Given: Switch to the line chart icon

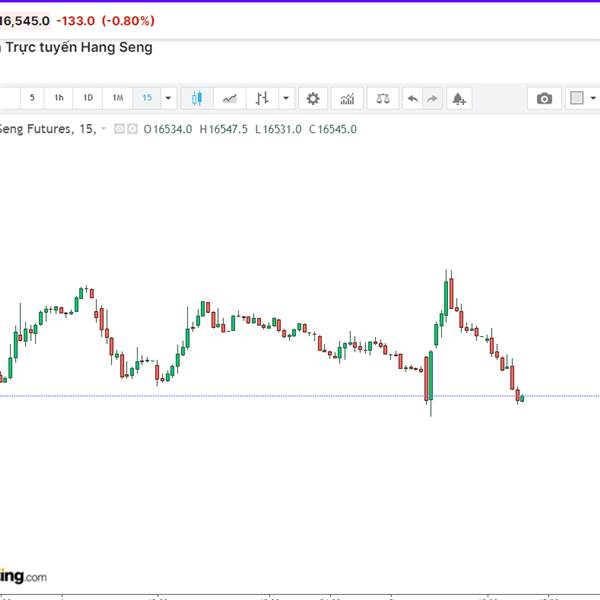Looking at the screenshot, I should point(230,98).
